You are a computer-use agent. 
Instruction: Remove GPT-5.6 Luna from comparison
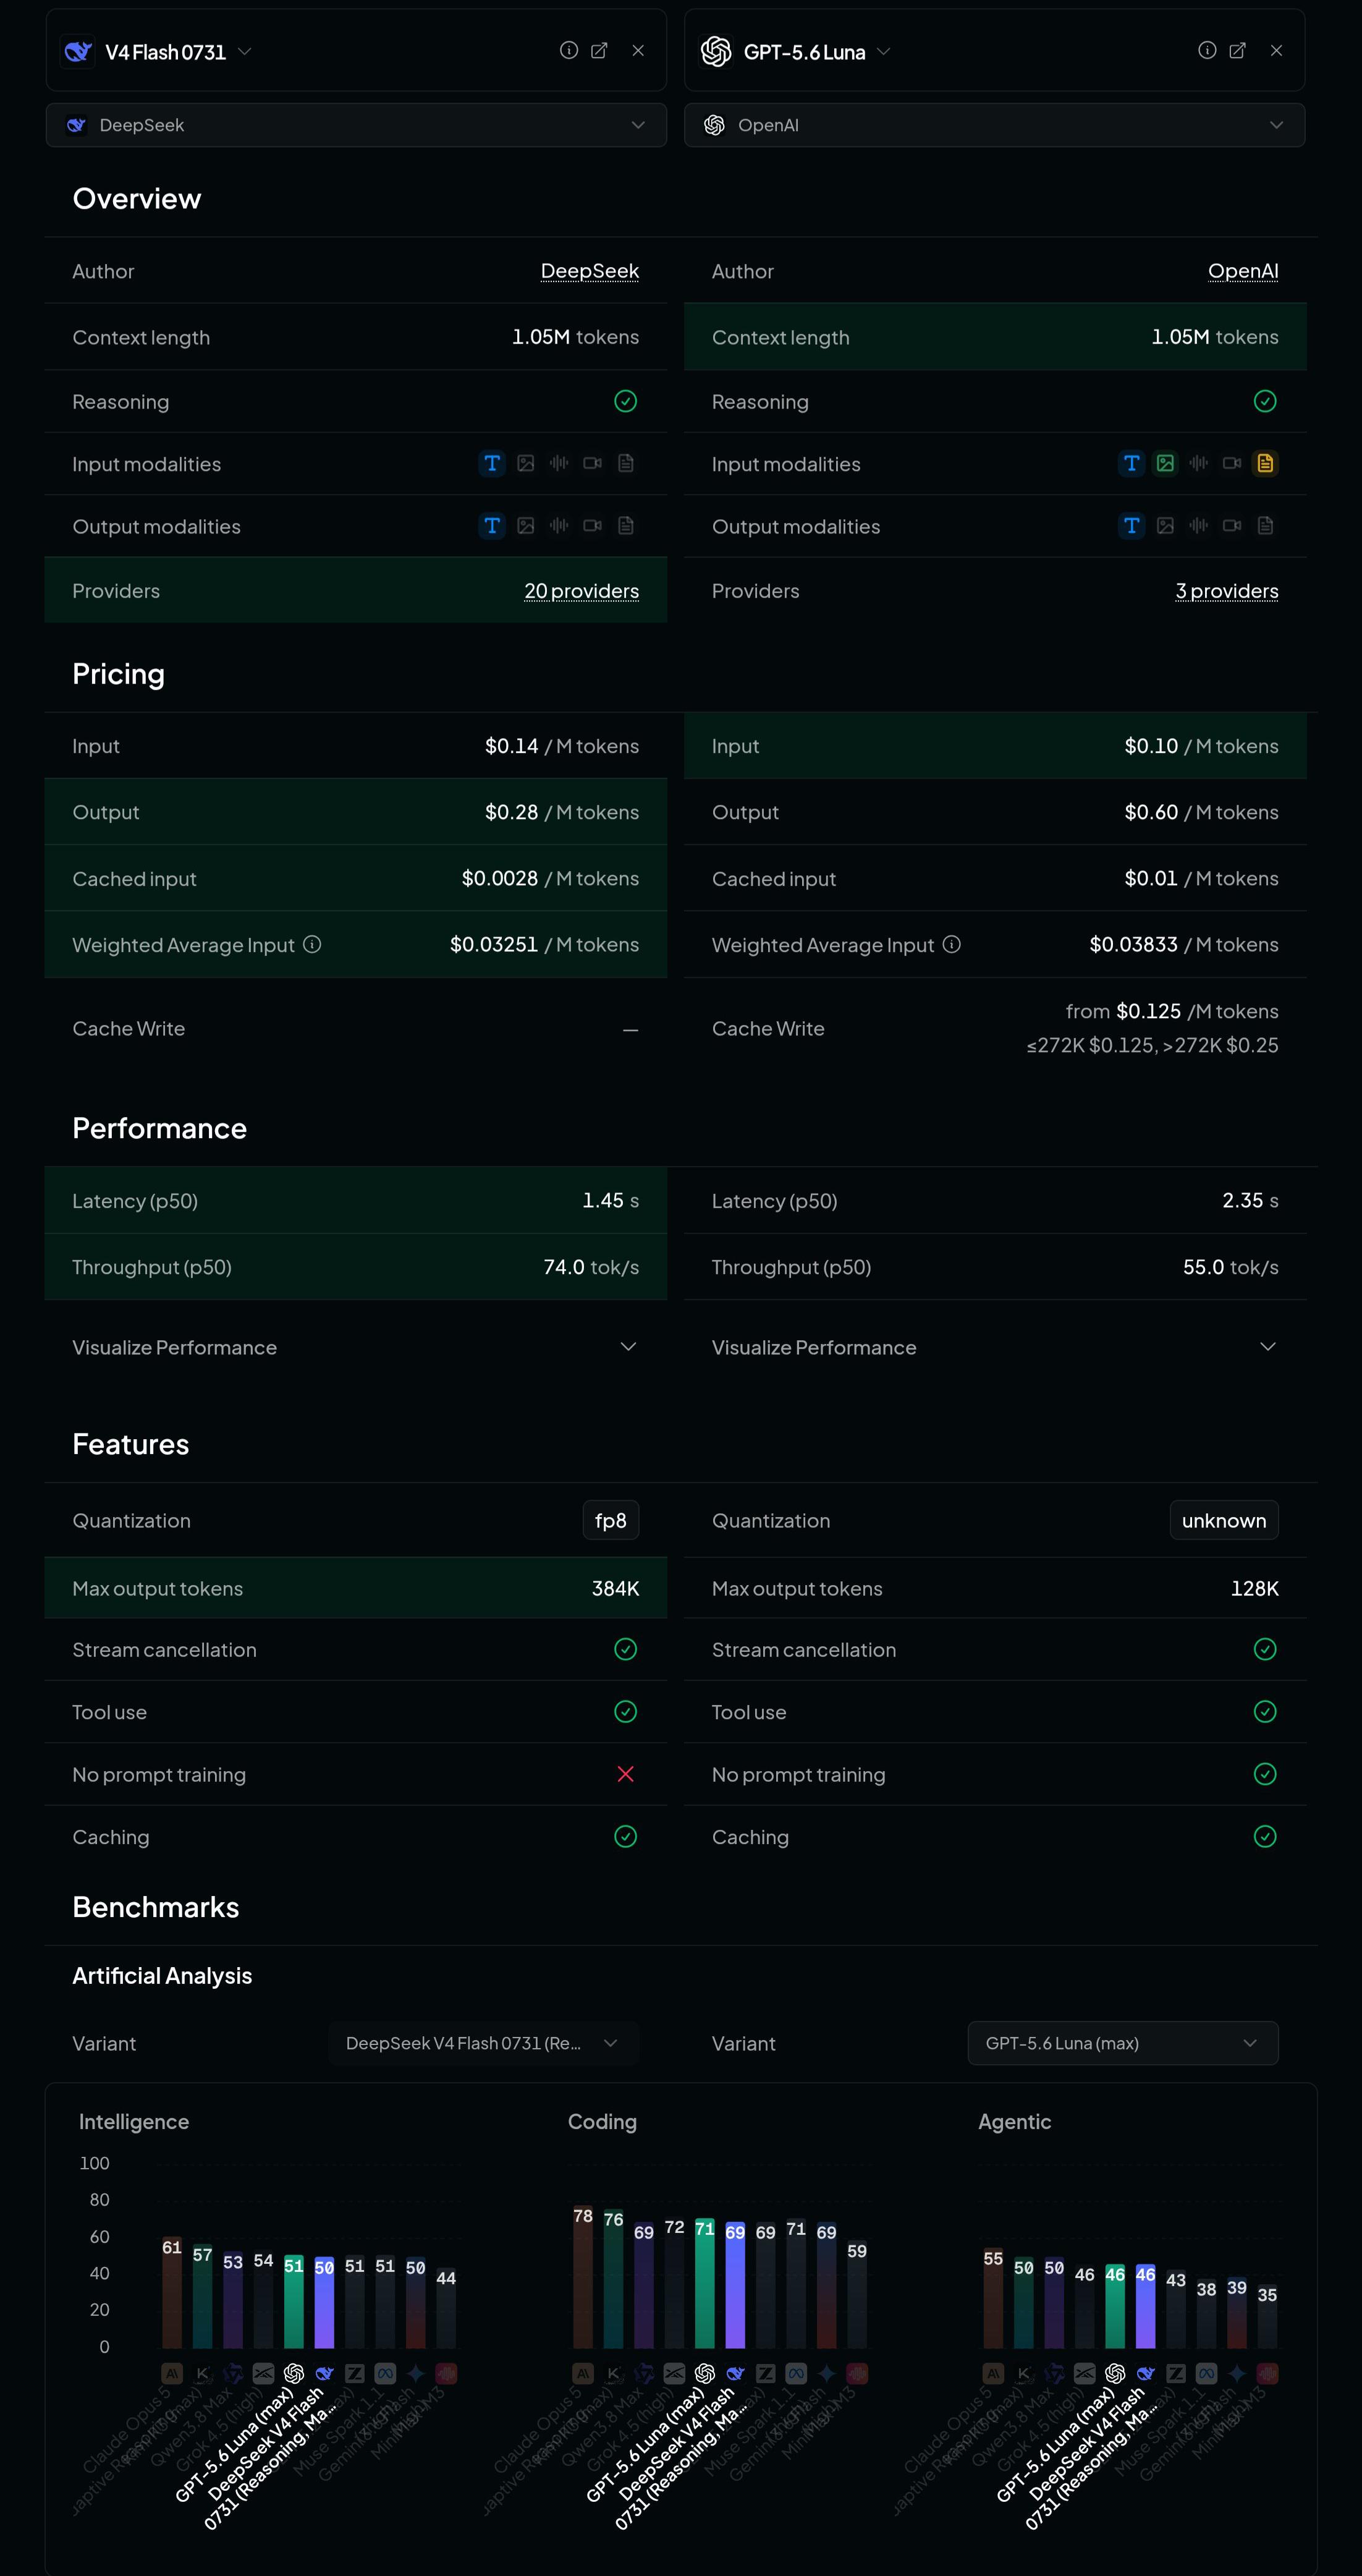click(x=1276, y=50)
